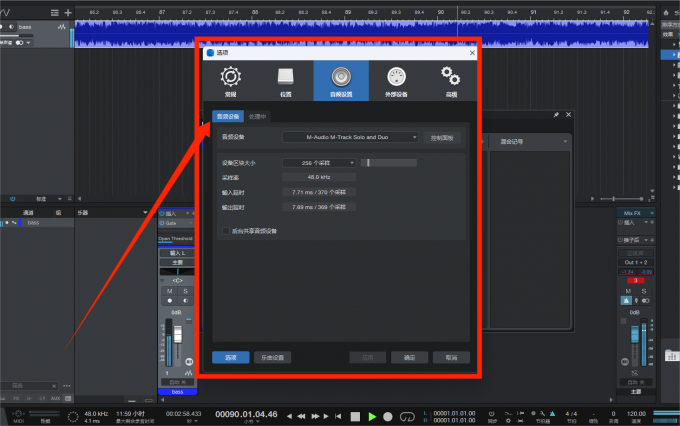Viewport: 680px width, 426px height.
Task: Click the 乐曲设置 (Song Setup) button
Action: coord(272,356)
